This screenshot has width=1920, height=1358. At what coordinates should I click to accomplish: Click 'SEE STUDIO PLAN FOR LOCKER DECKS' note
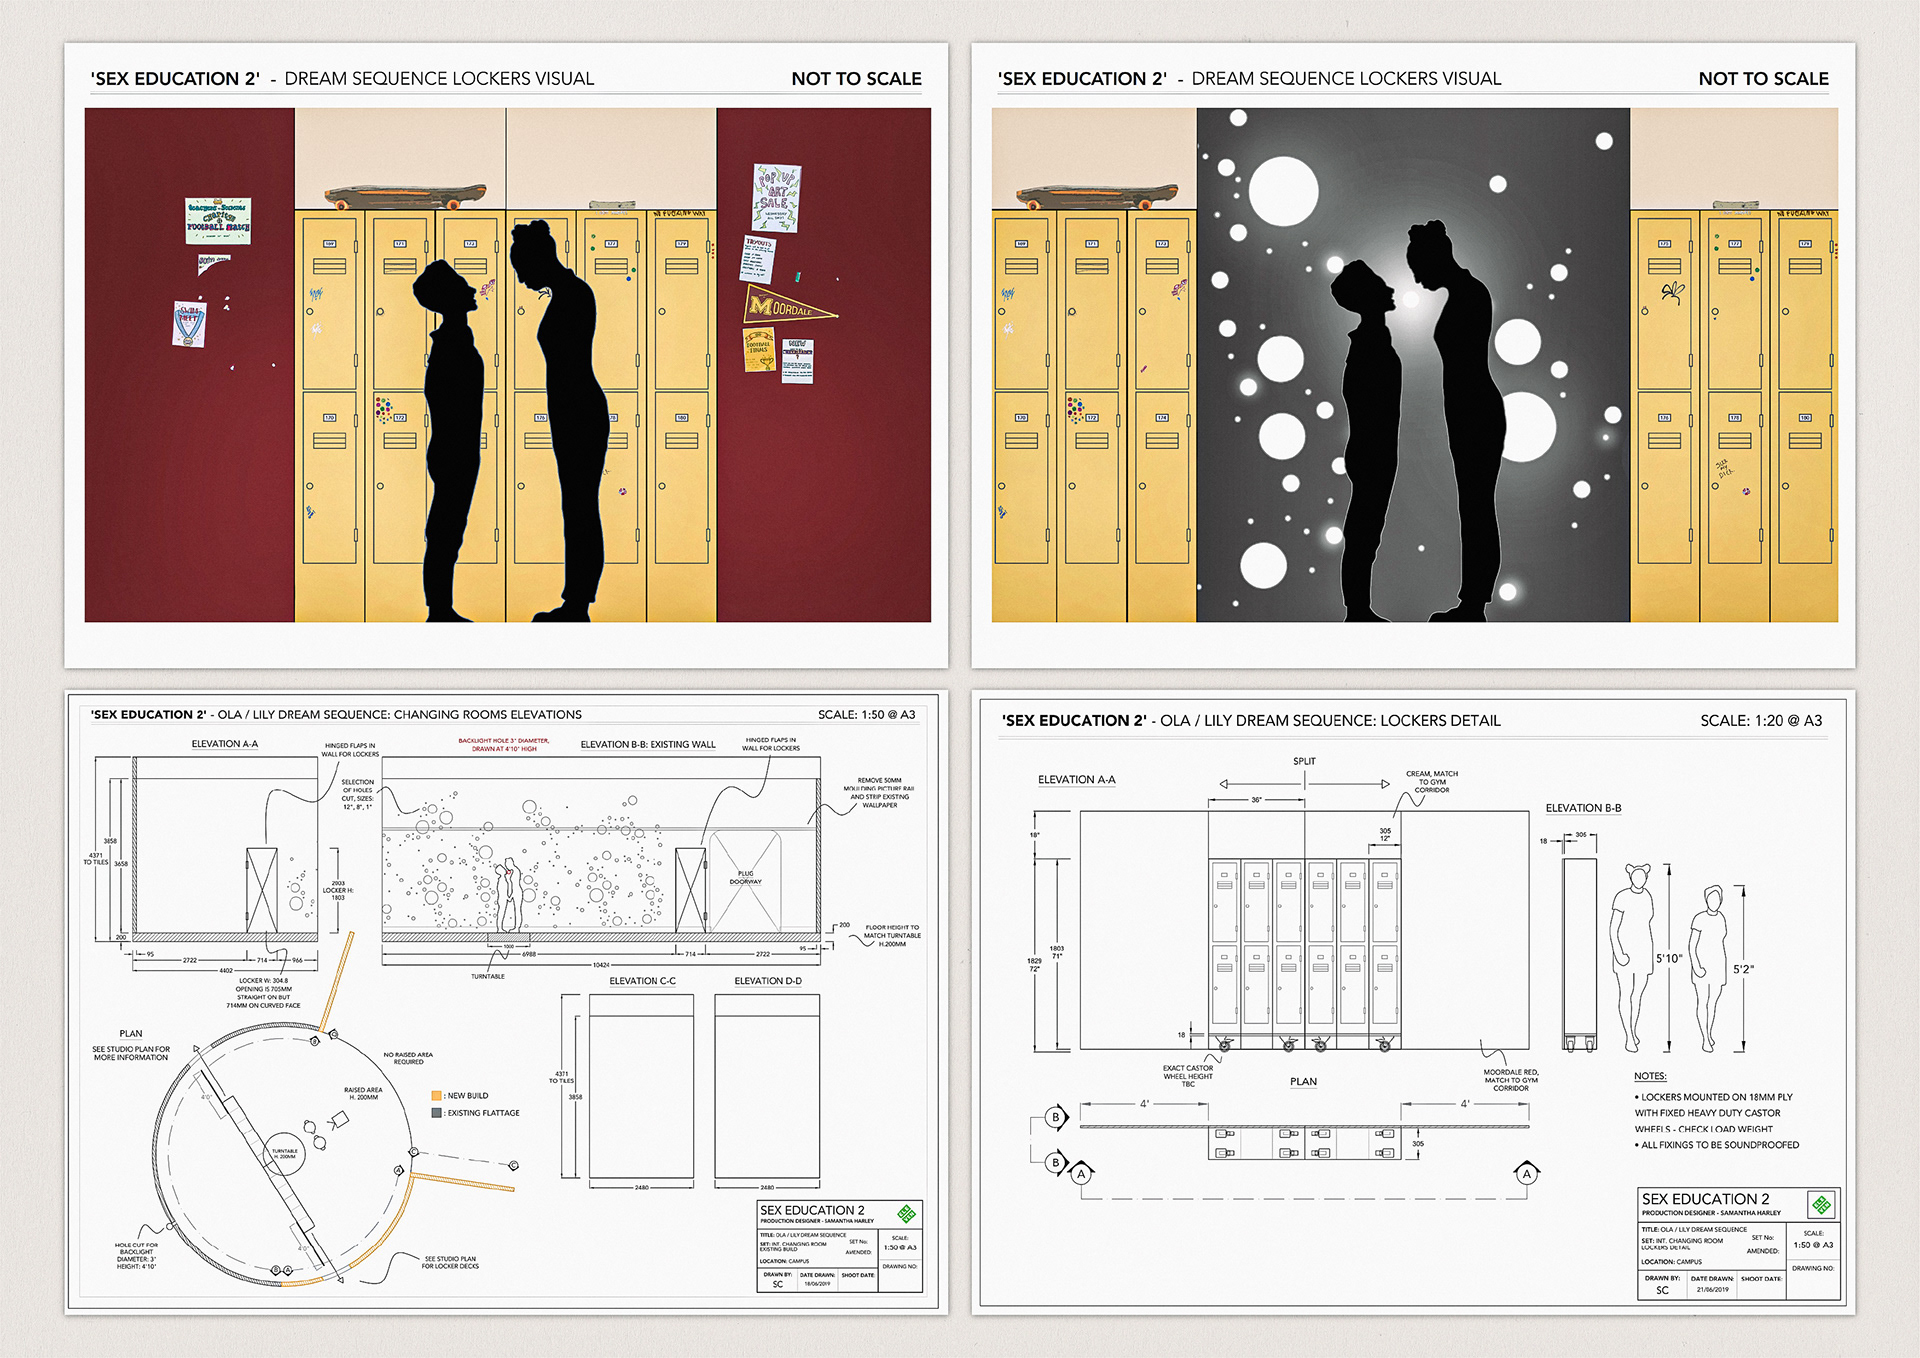pyautogui.click(x=450, y=1263)
